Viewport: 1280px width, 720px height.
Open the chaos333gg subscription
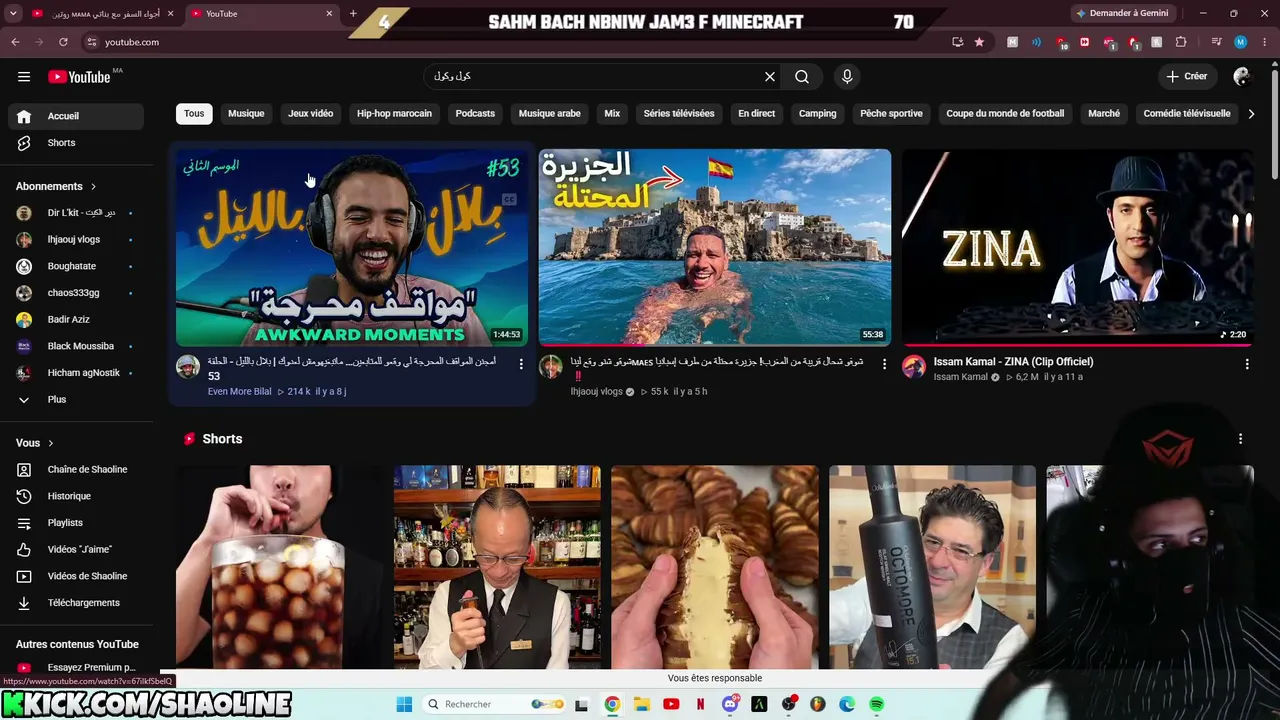(76, 293)
